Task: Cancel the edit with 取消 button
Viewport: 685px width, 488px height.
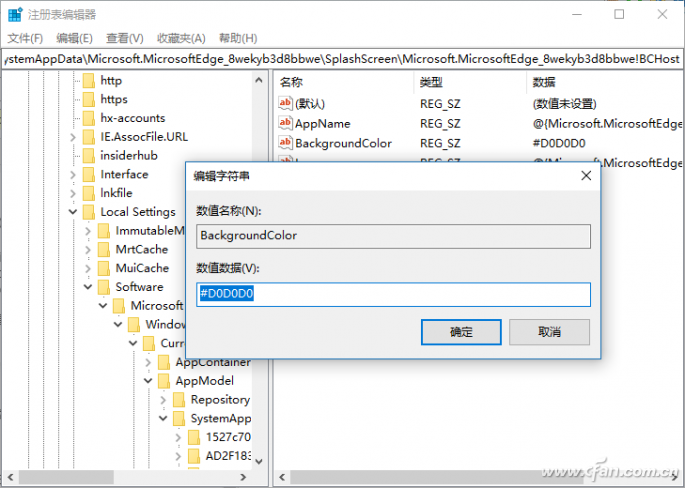Action: 549,332
